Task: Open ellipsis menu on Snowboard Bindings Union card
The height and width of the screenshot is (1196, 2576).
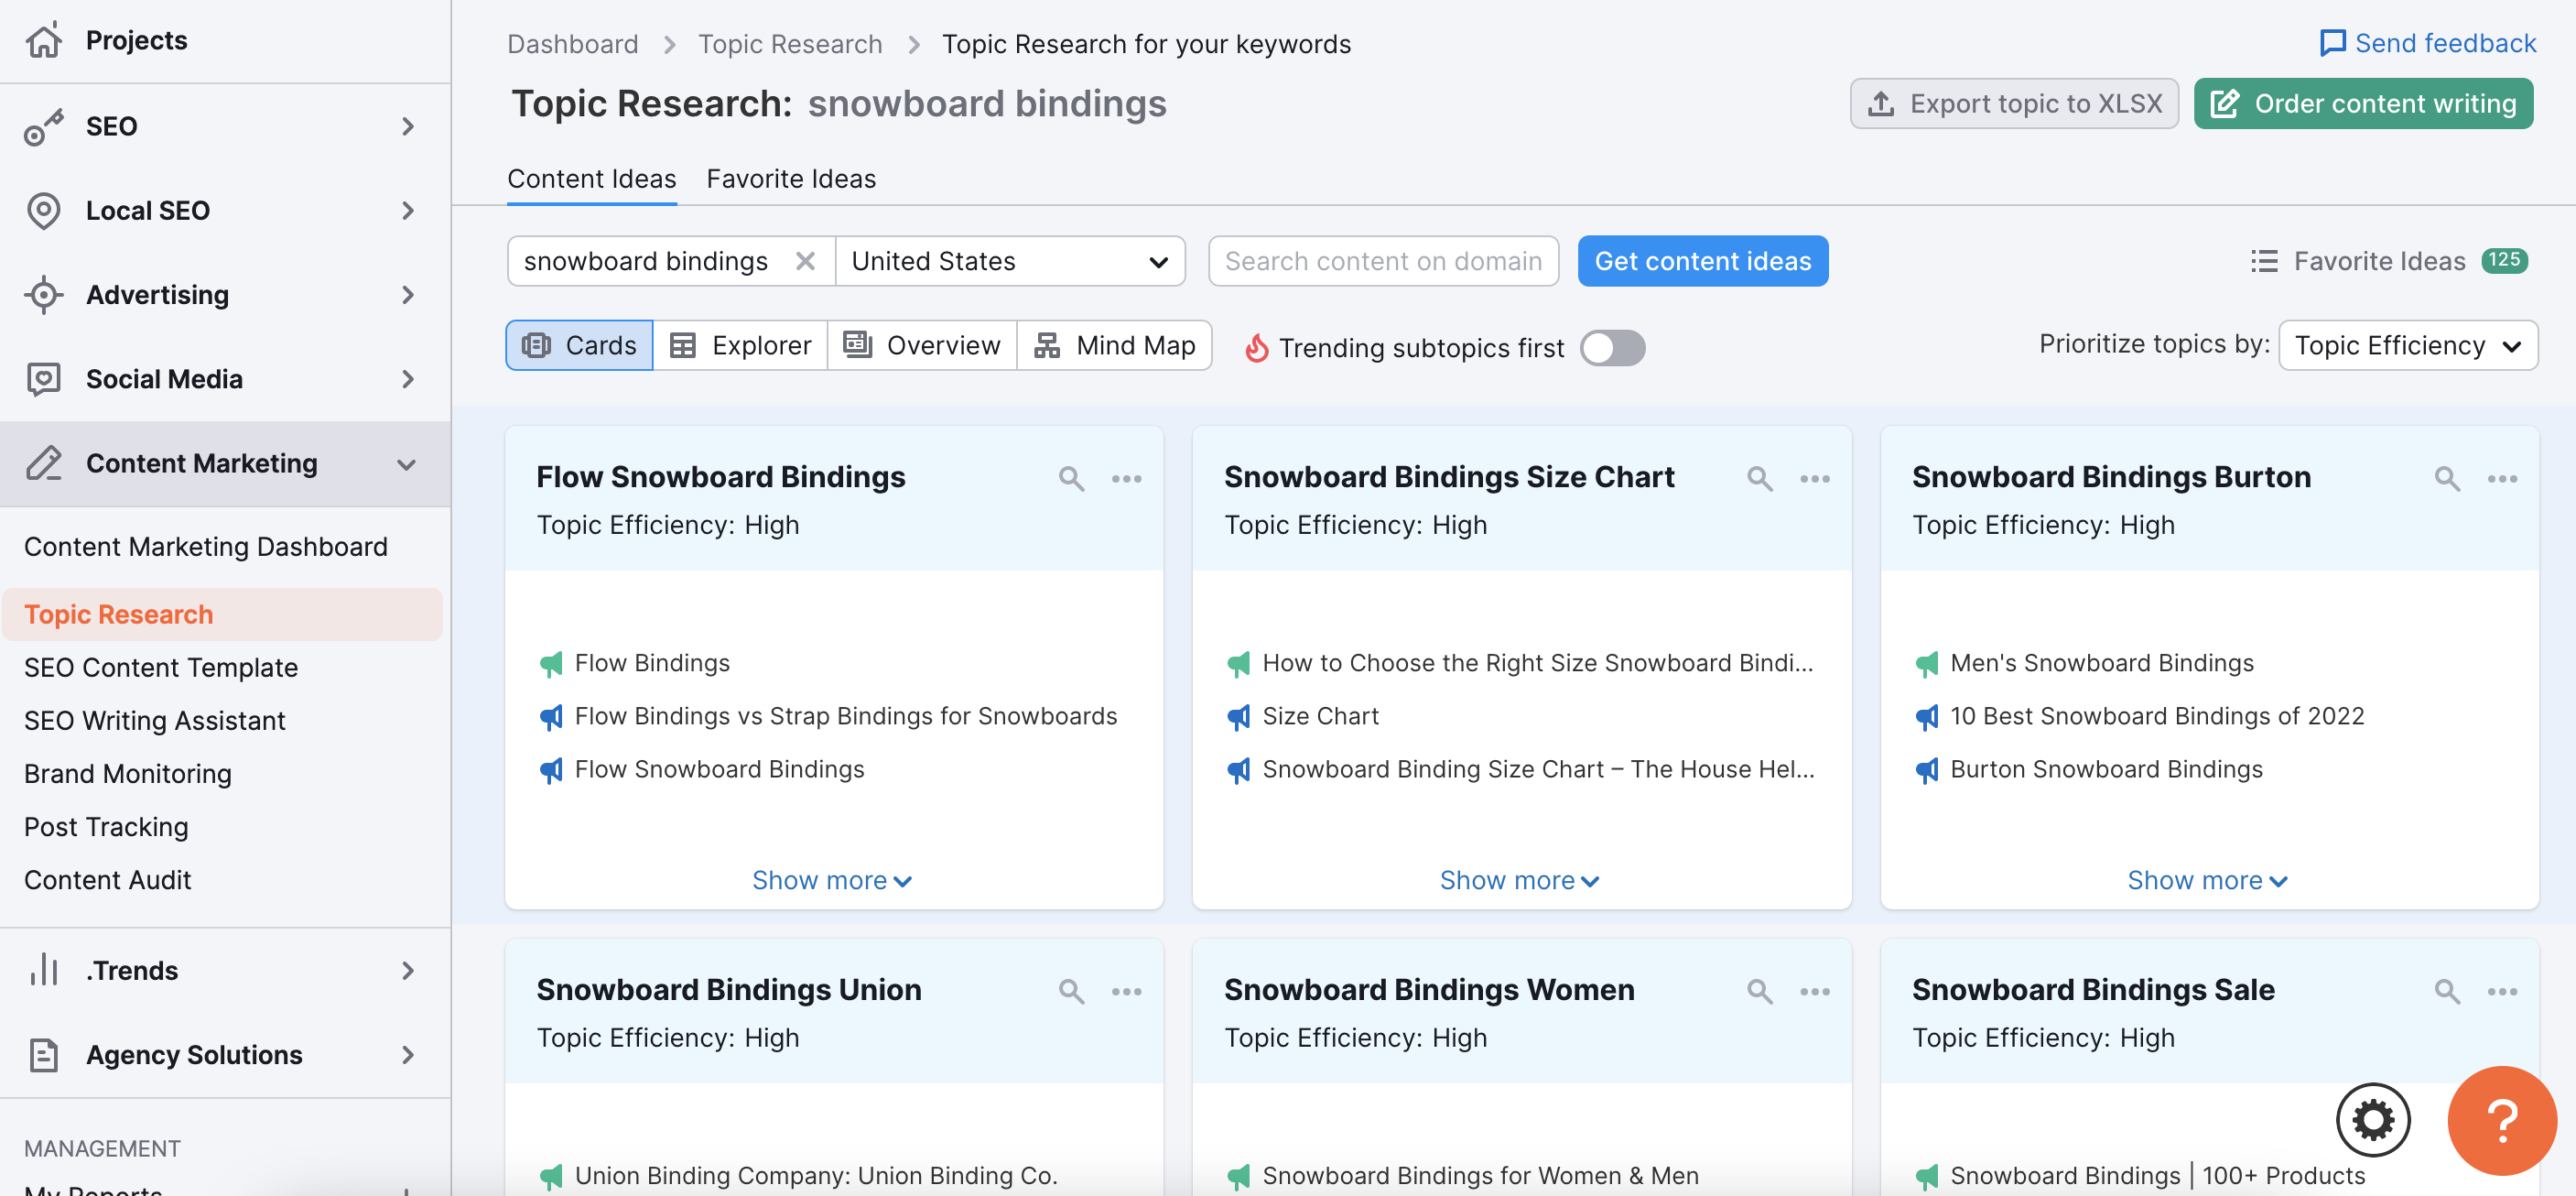Action: coord(1126,991)
